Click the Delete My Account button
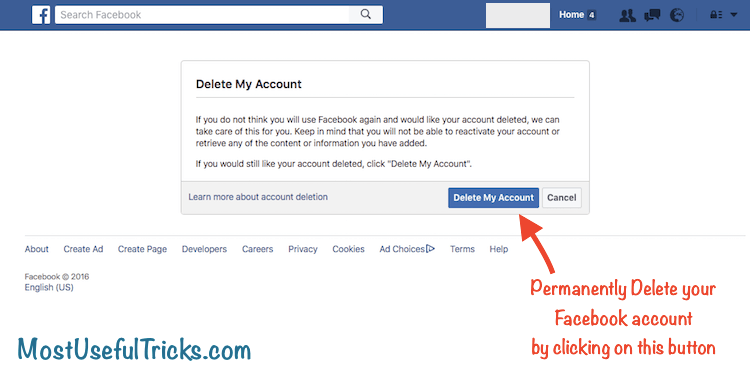The width and height of the screenshot is (750, 378). click(493, 198)
